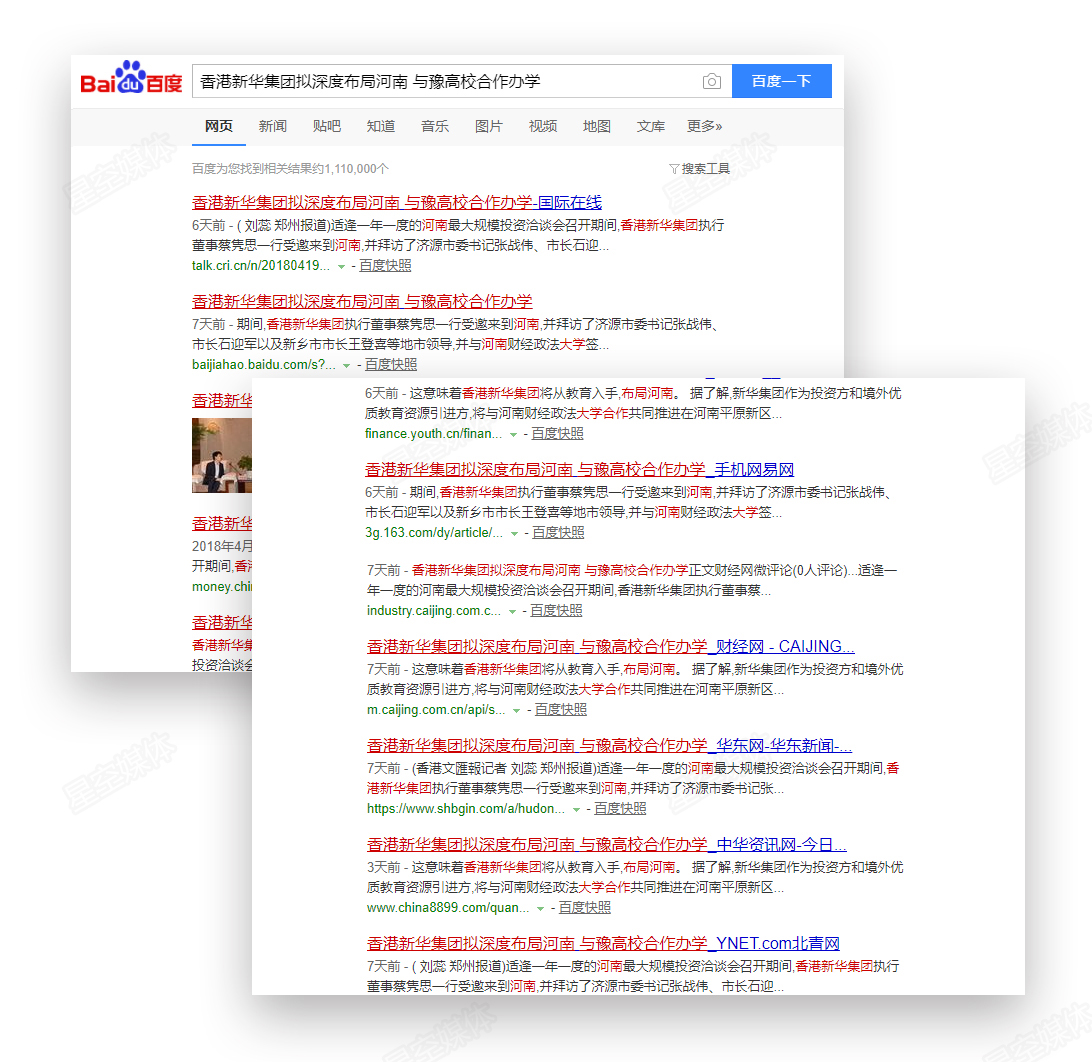Open 百度快照 for the talk.cri.cn result

click(x=385, y=265)
